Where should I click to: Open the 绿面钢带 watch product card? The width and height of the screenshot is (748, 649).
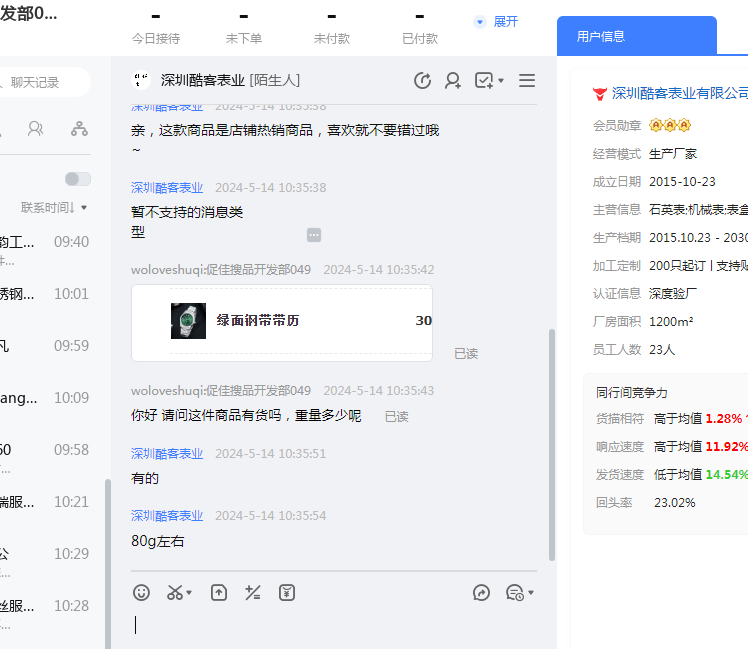pos(282,321)
